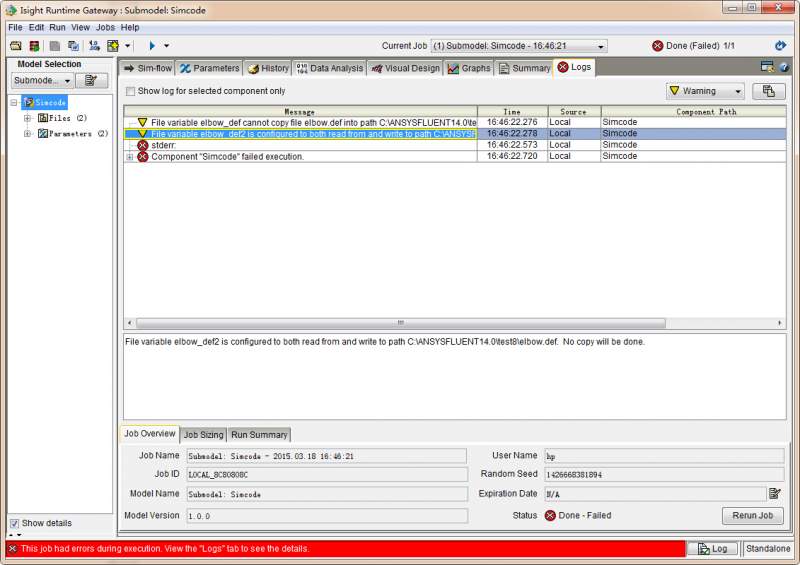The image size is (800, 565).
Task: Expand the Component Simcode failed execution row
Action: 130,157
